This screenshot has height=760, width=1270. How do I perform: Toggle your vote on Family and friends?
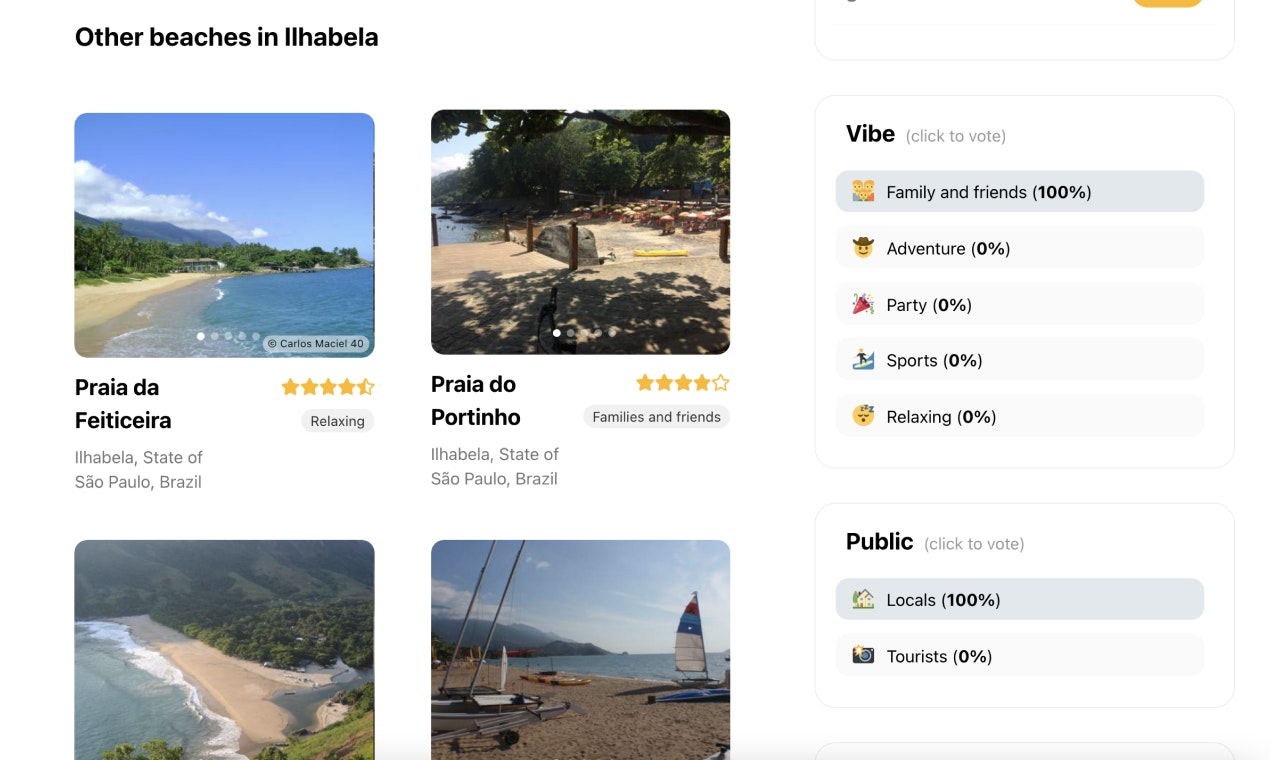point(1019,190)
